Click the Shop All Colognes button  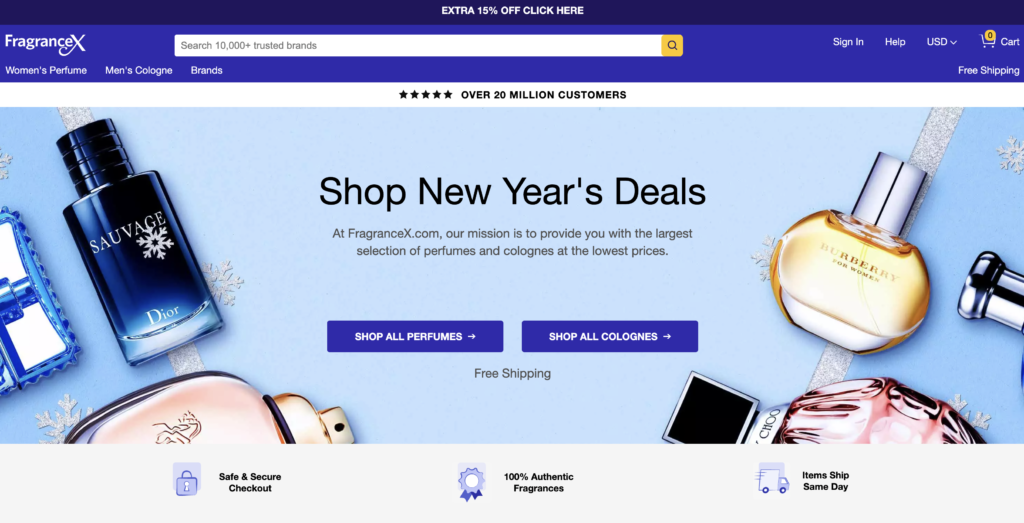[x=610, y=336]
